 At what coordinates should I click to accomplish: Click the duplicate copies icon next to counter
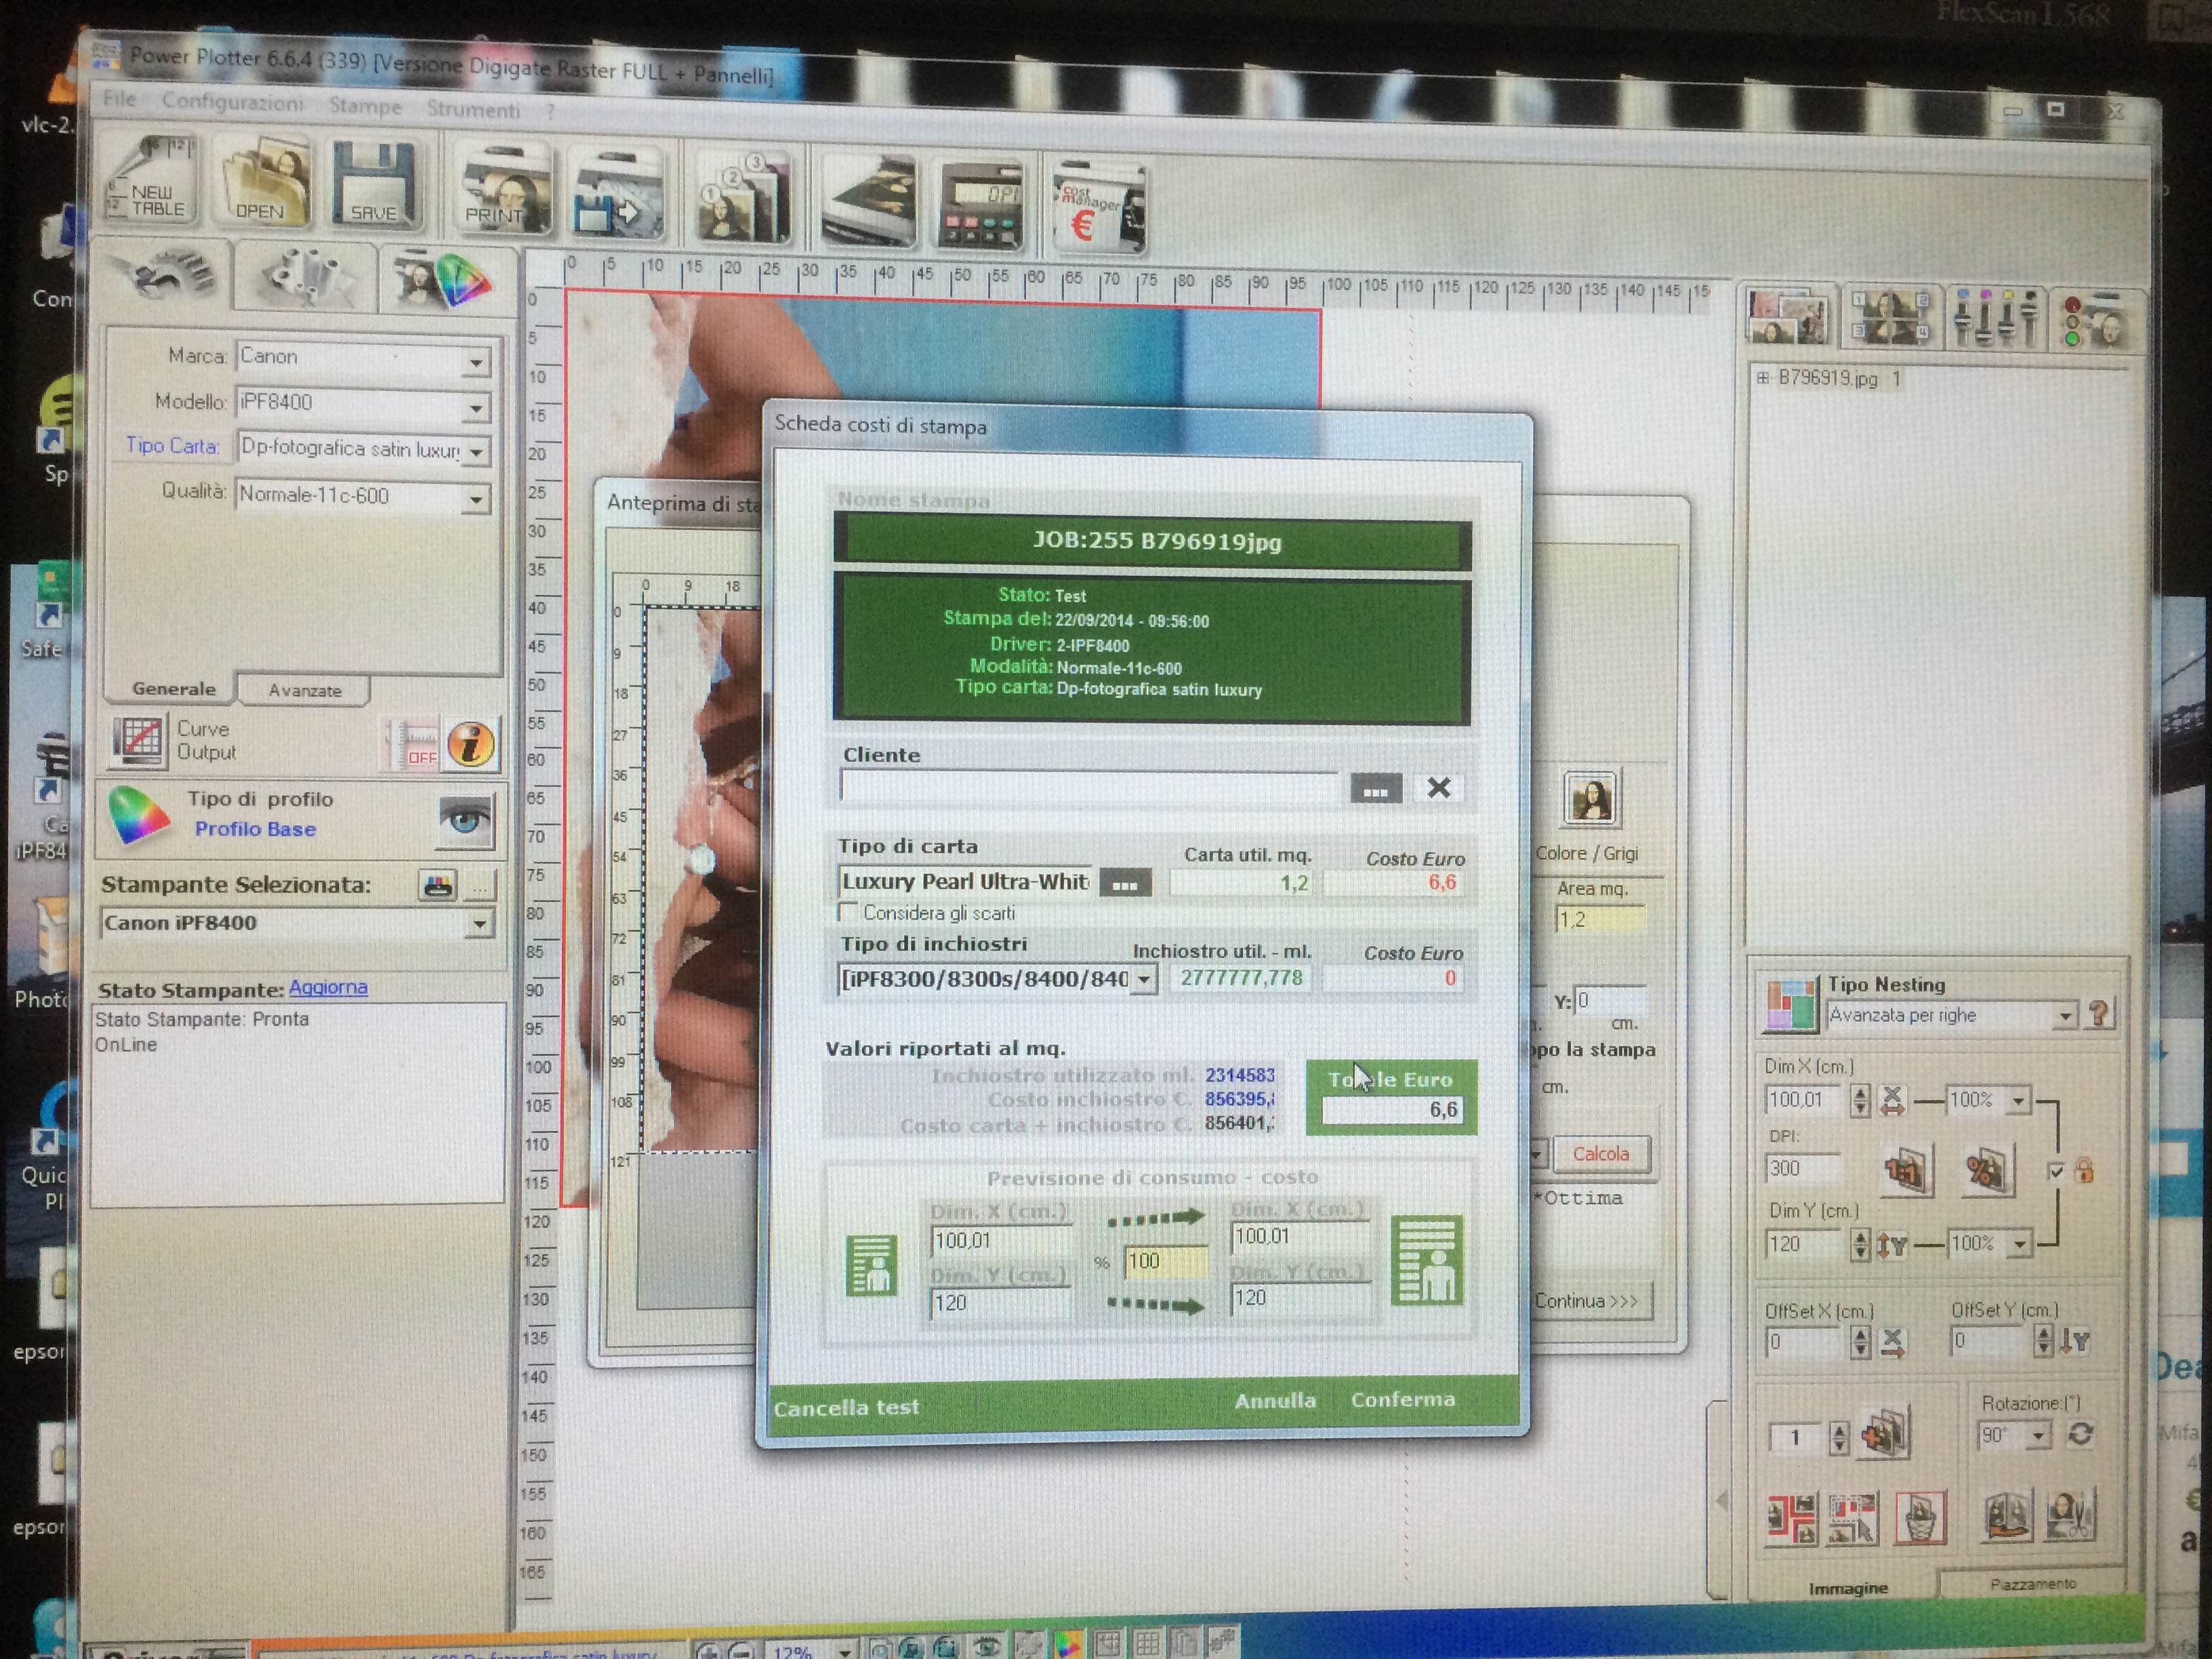coord(1885,1434)
